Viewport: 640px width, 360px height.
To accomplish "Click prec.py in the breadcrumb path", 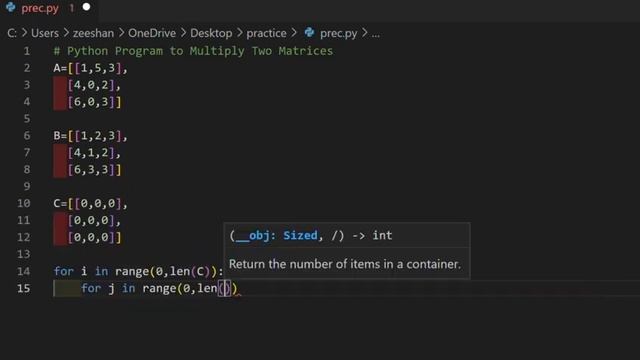I will click(338, 33).
